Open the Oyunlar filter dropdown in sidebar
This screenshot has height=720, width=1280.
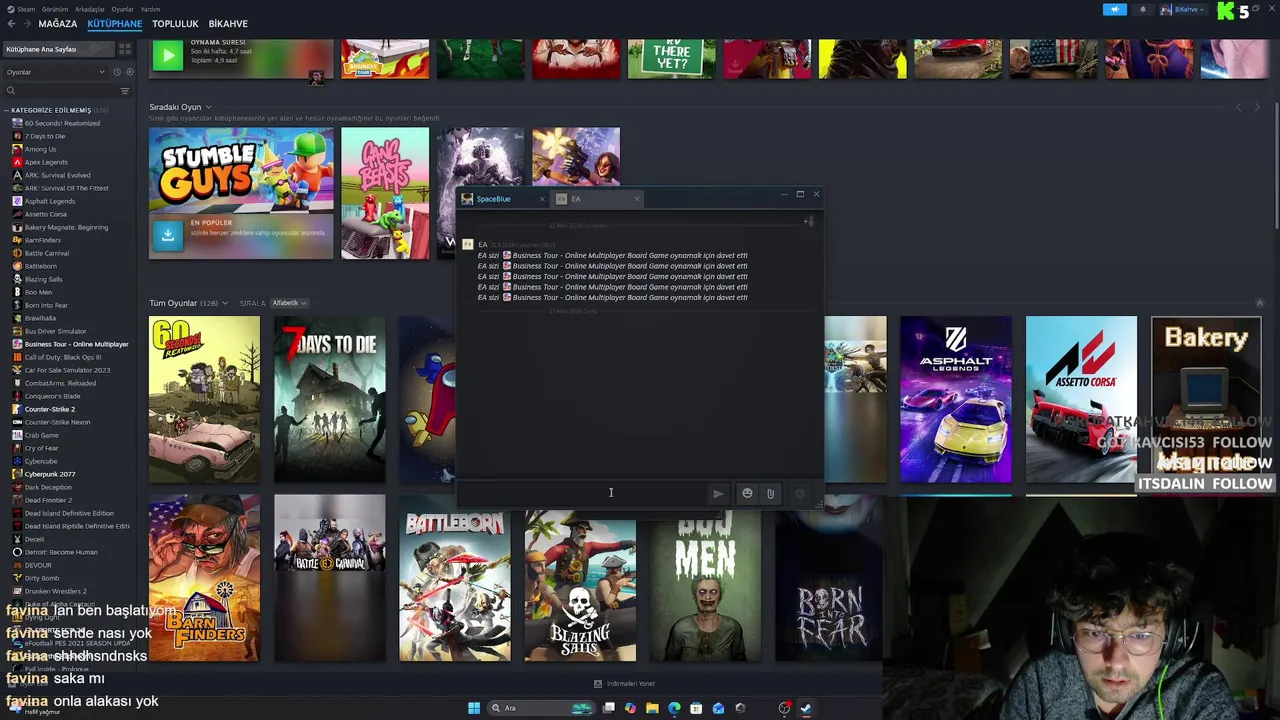[x=55, y=72]
